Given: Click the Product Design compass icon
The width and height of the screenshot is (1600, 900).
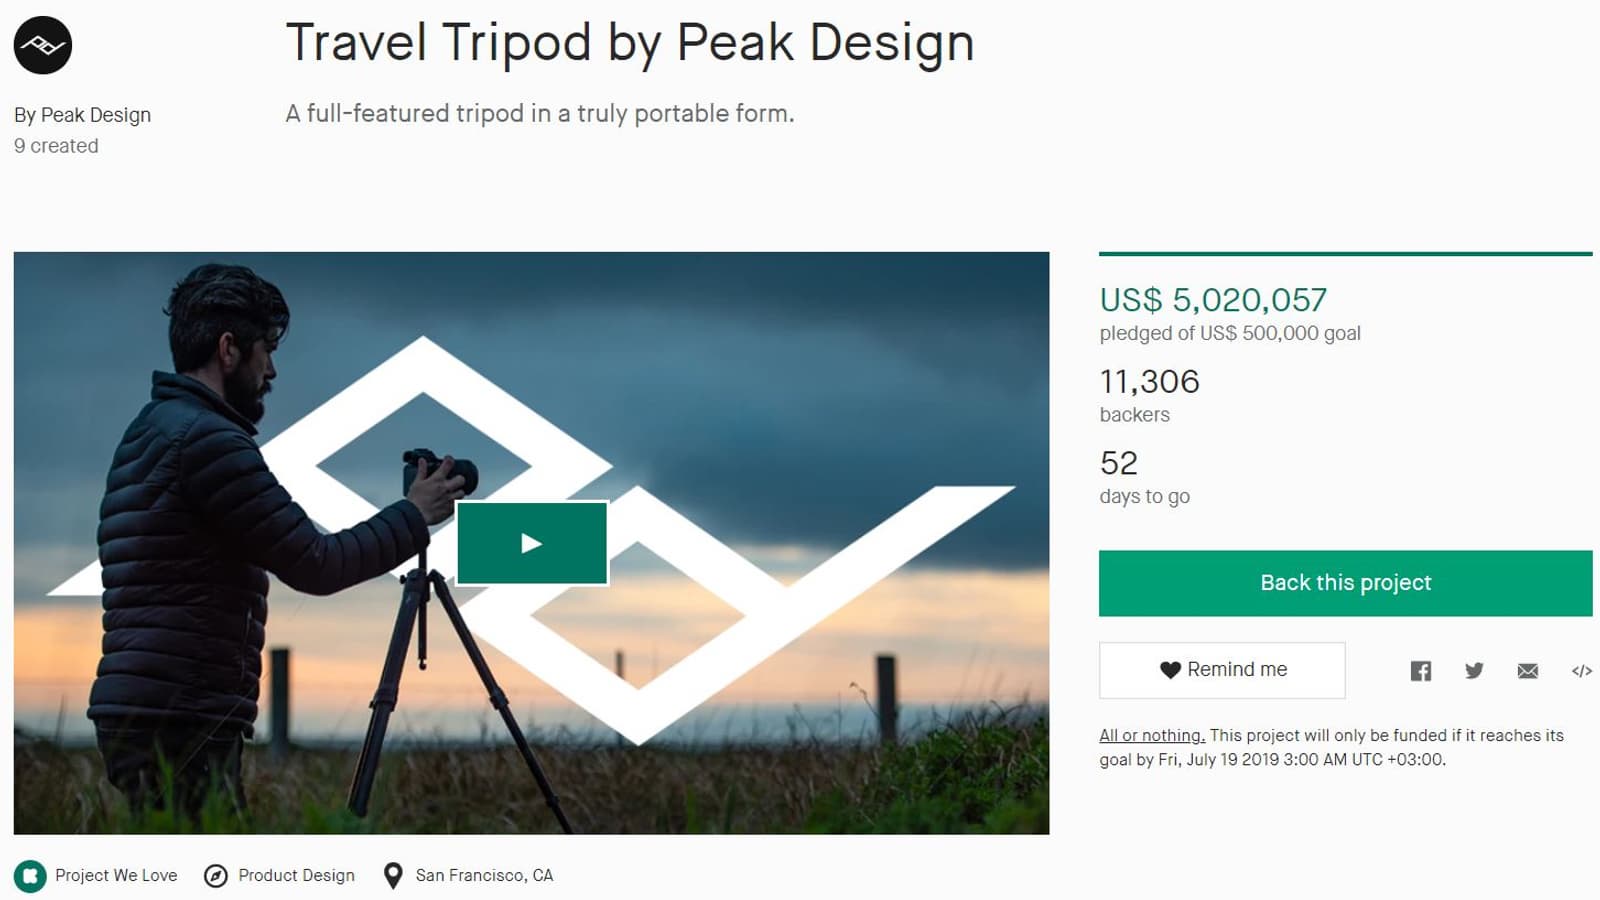Looking at the screenshot, I should click(x=216, y=876).
